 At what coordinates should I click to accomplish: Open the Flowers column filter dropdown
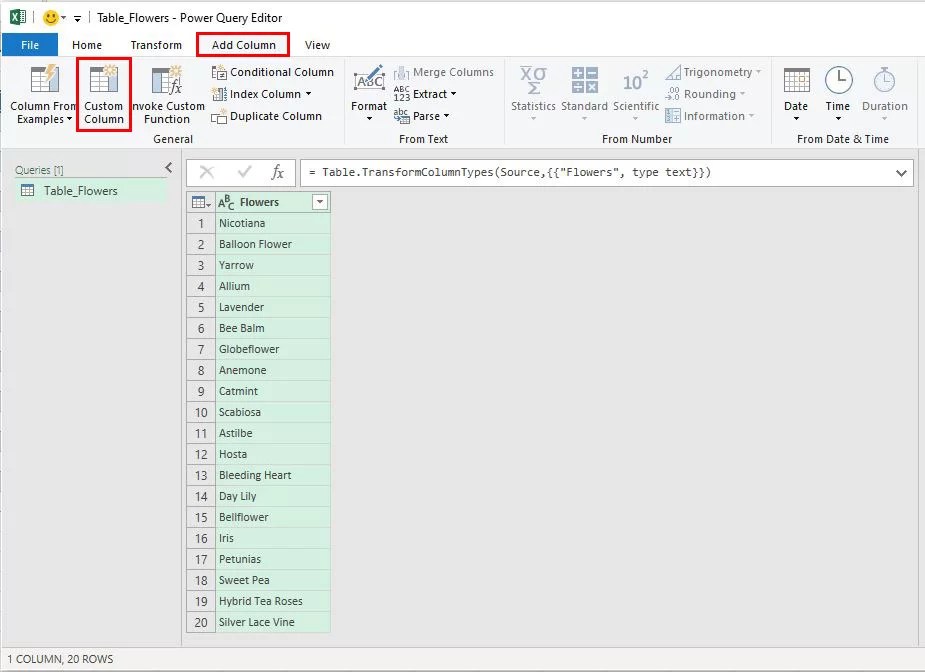320,202
